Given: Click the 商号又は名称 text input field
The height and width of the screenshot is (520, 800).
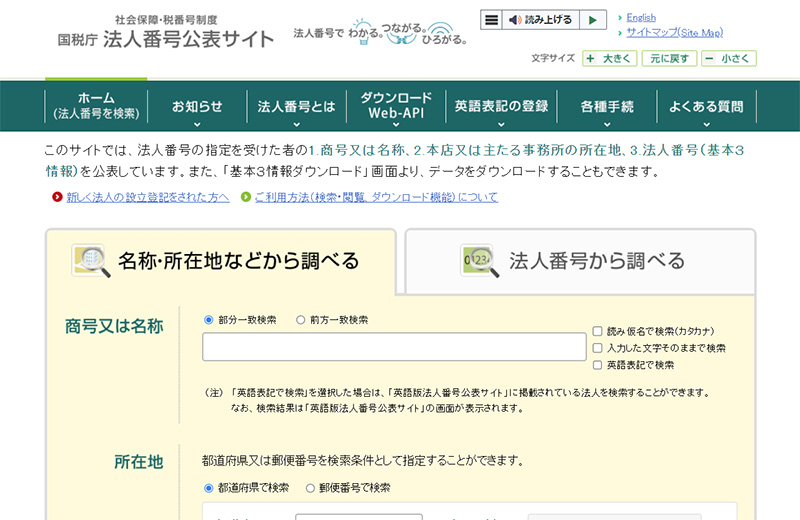Looking at the screenshot, I should point(394,347).
